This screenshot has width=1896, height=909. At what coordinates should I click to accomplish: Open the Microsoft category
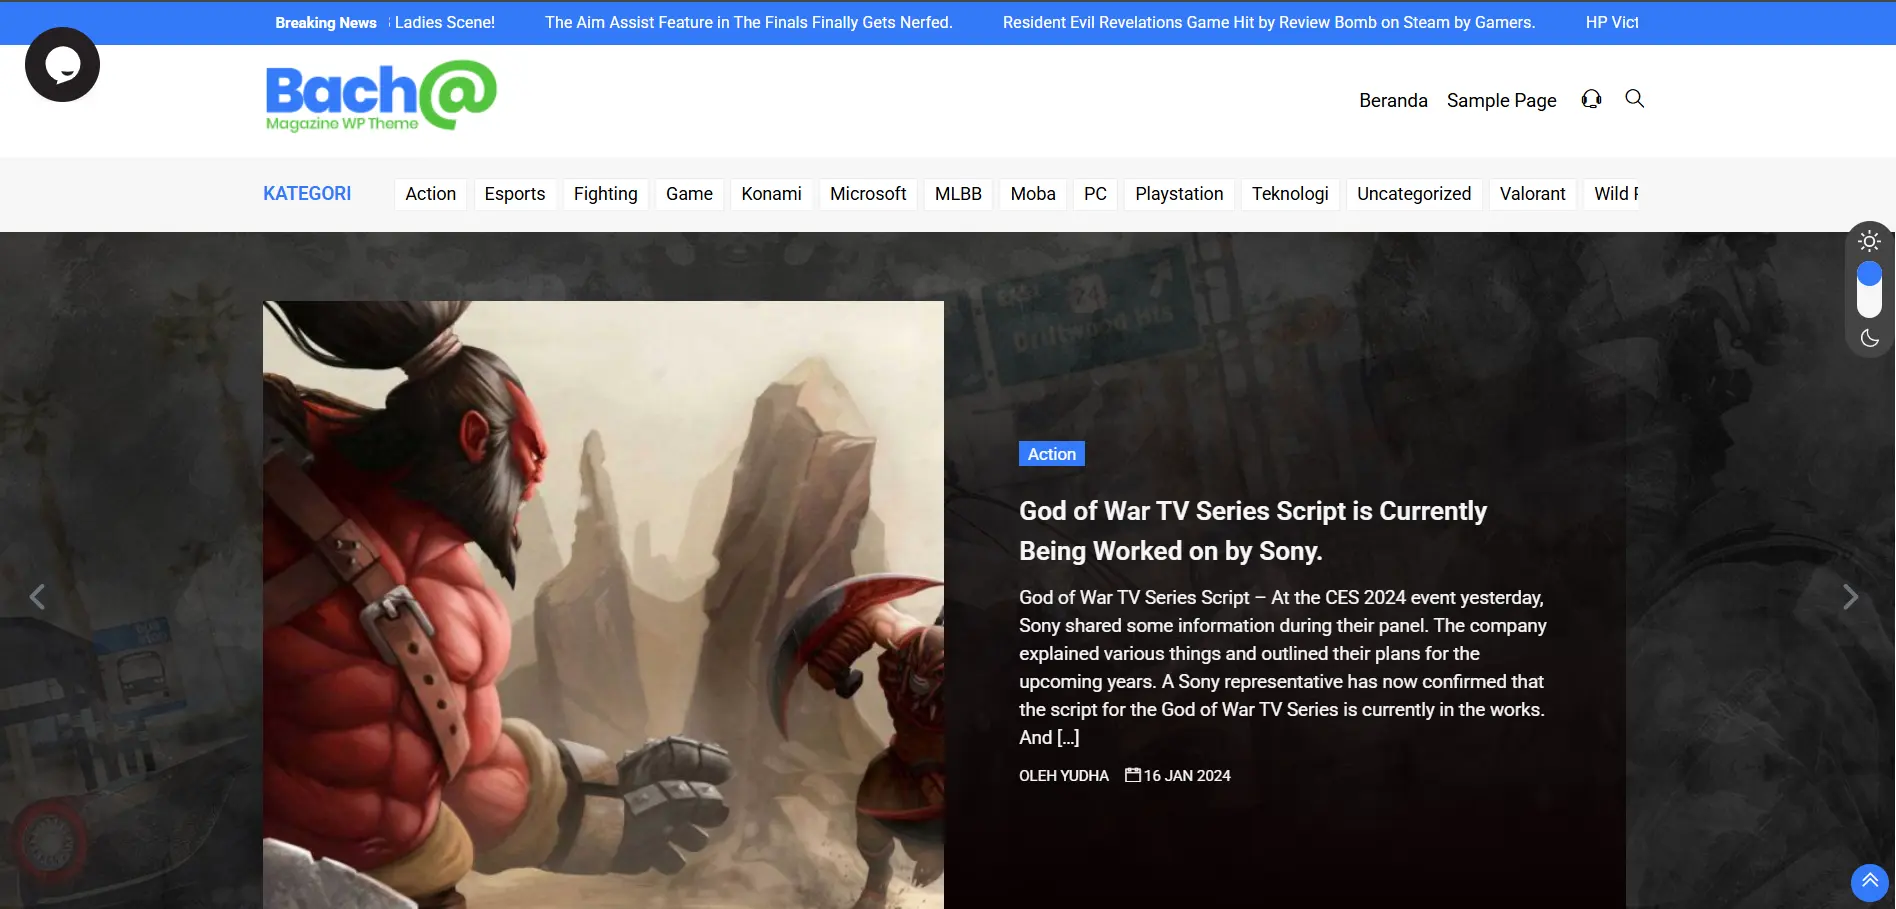868,194
